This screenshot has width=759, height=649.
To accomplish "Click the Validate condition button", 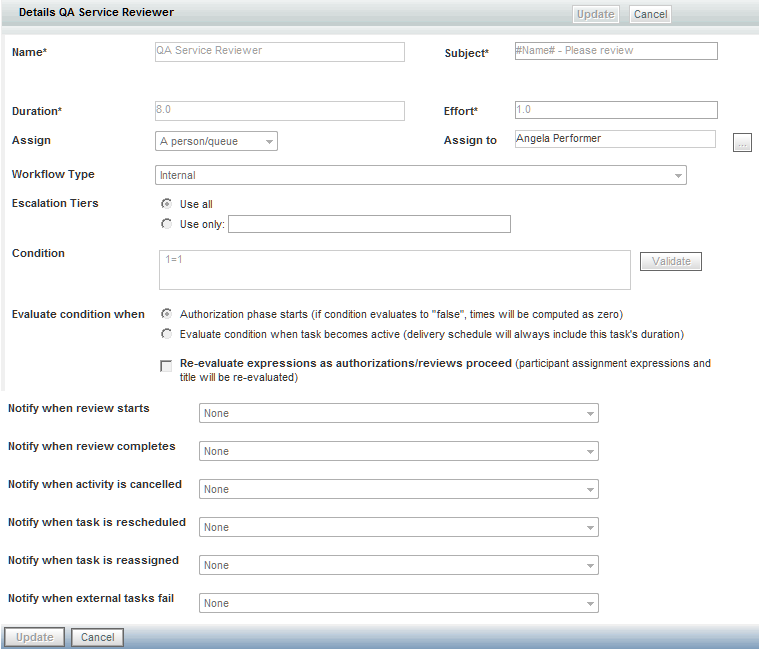I will (x=671, y=261).
